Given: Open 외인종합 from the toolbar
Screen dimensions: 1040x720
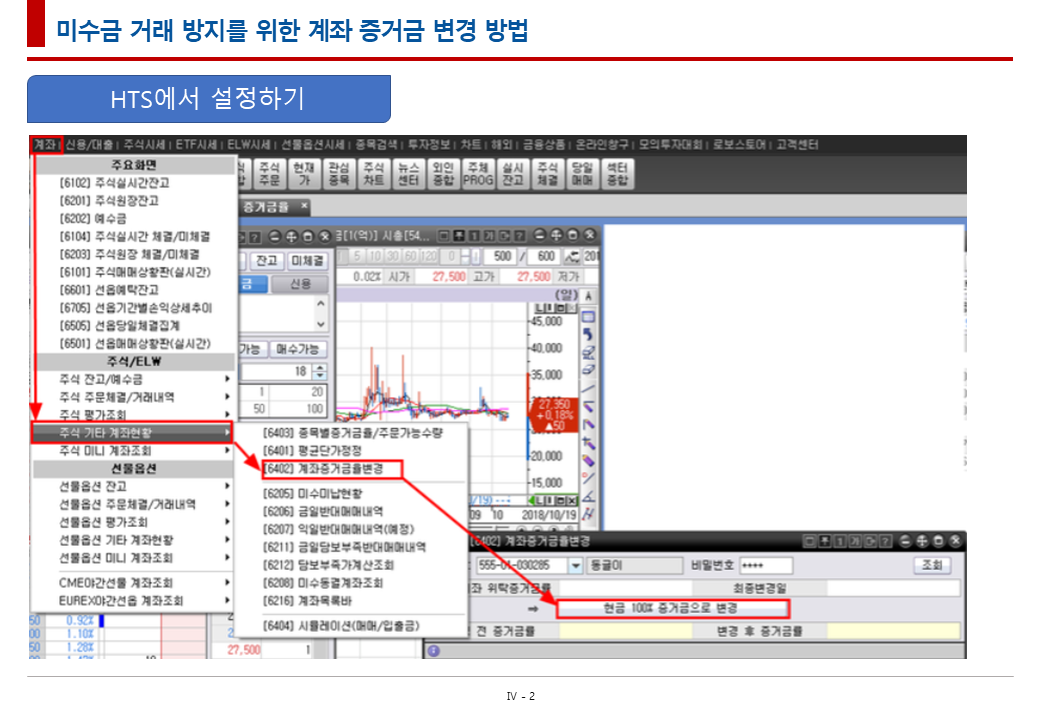Looking at the screenshot, I should [442, 174].
